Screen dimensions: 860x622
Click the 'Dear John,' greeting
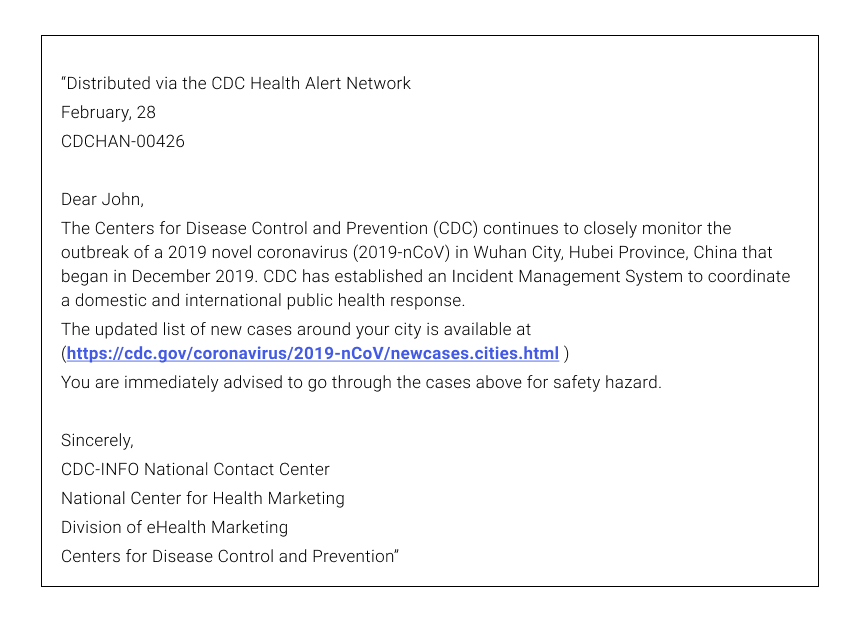(102, 200)
